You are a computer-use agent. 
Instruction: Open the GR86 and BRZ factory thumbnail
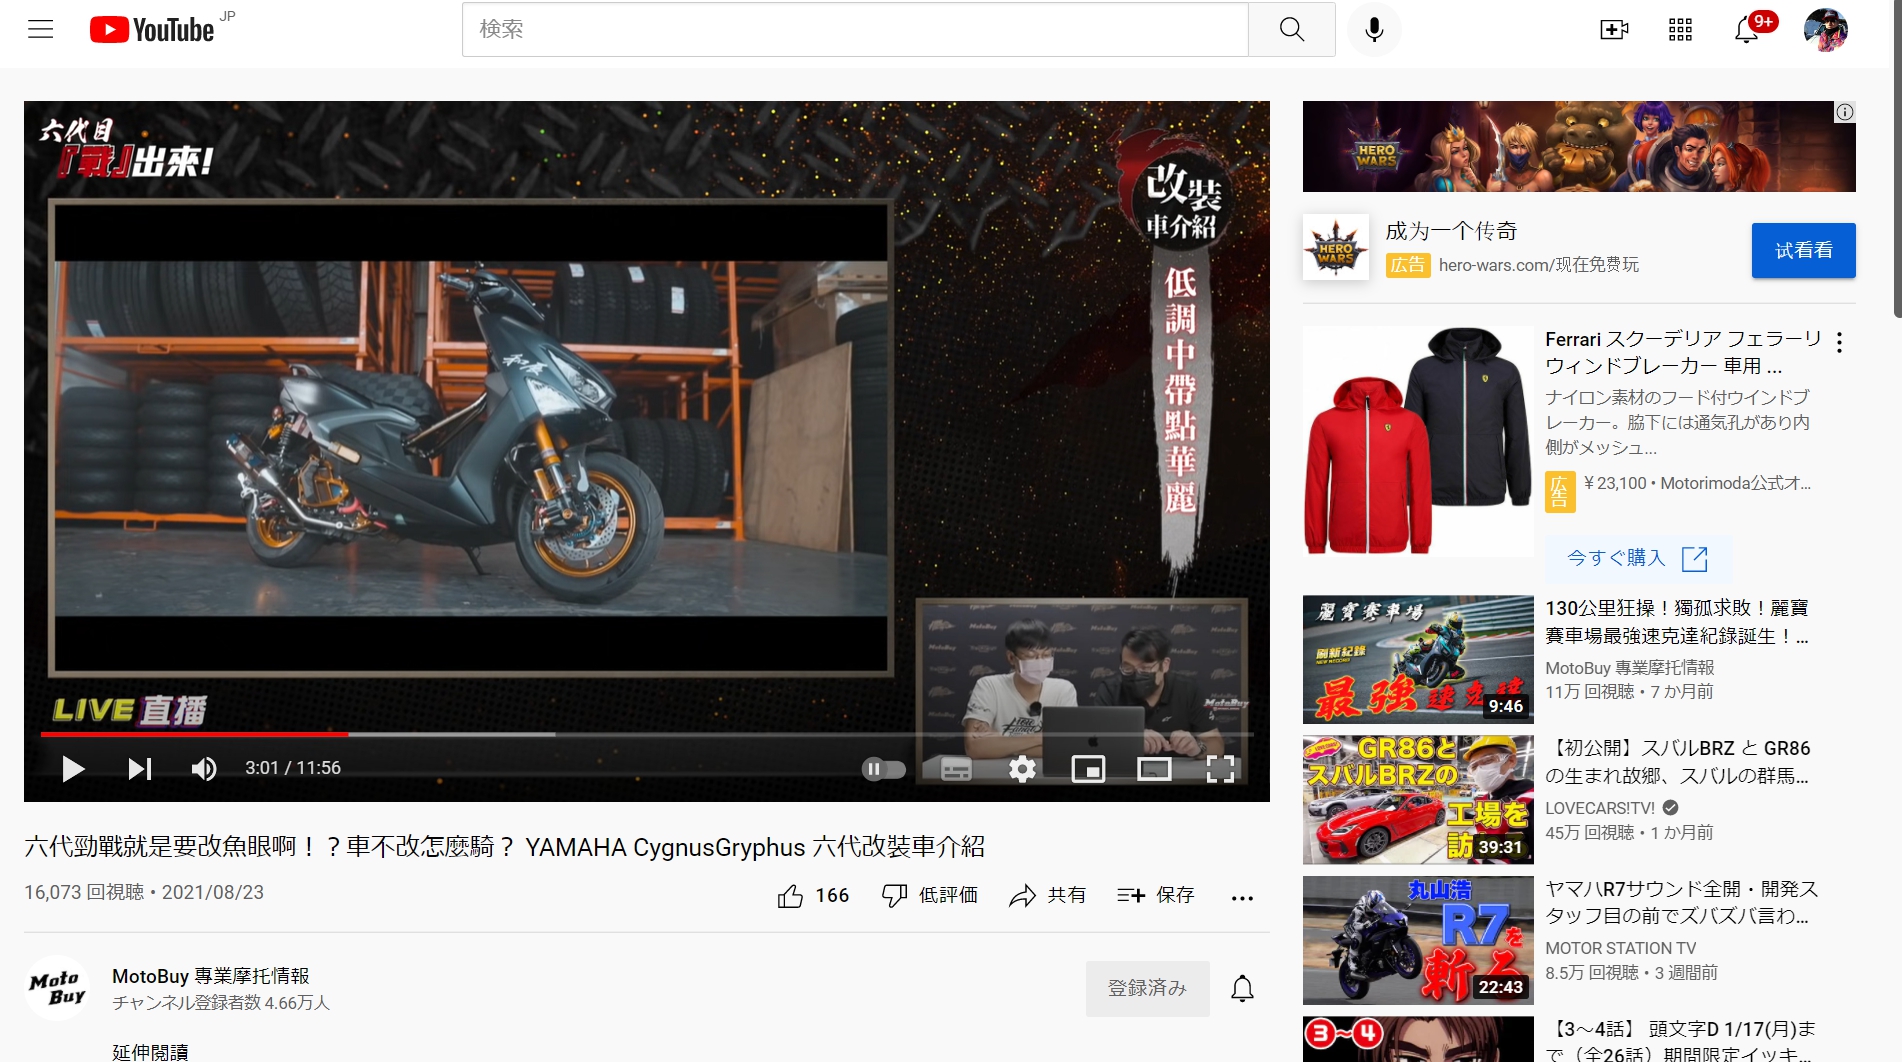point(1418,800)
